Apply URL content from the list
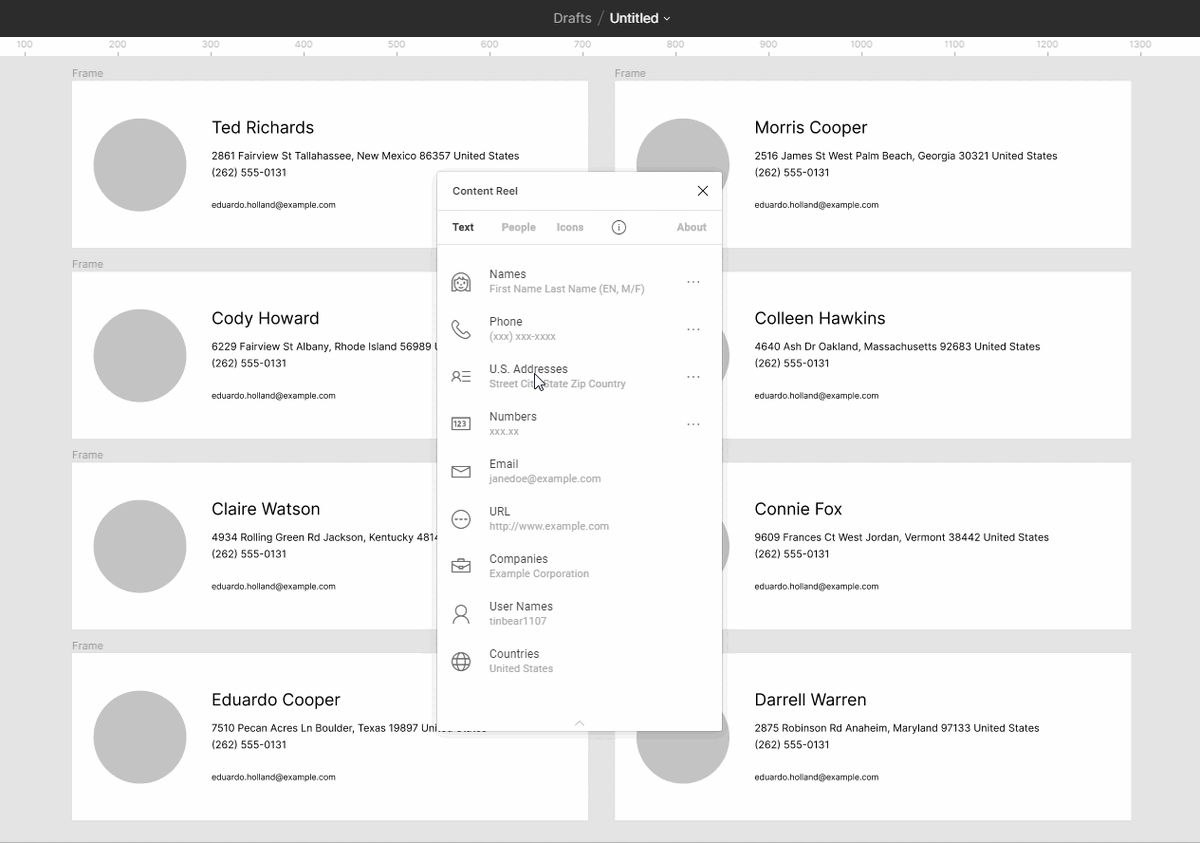This screenshot has height=843, width=1200. pos(579,519)
